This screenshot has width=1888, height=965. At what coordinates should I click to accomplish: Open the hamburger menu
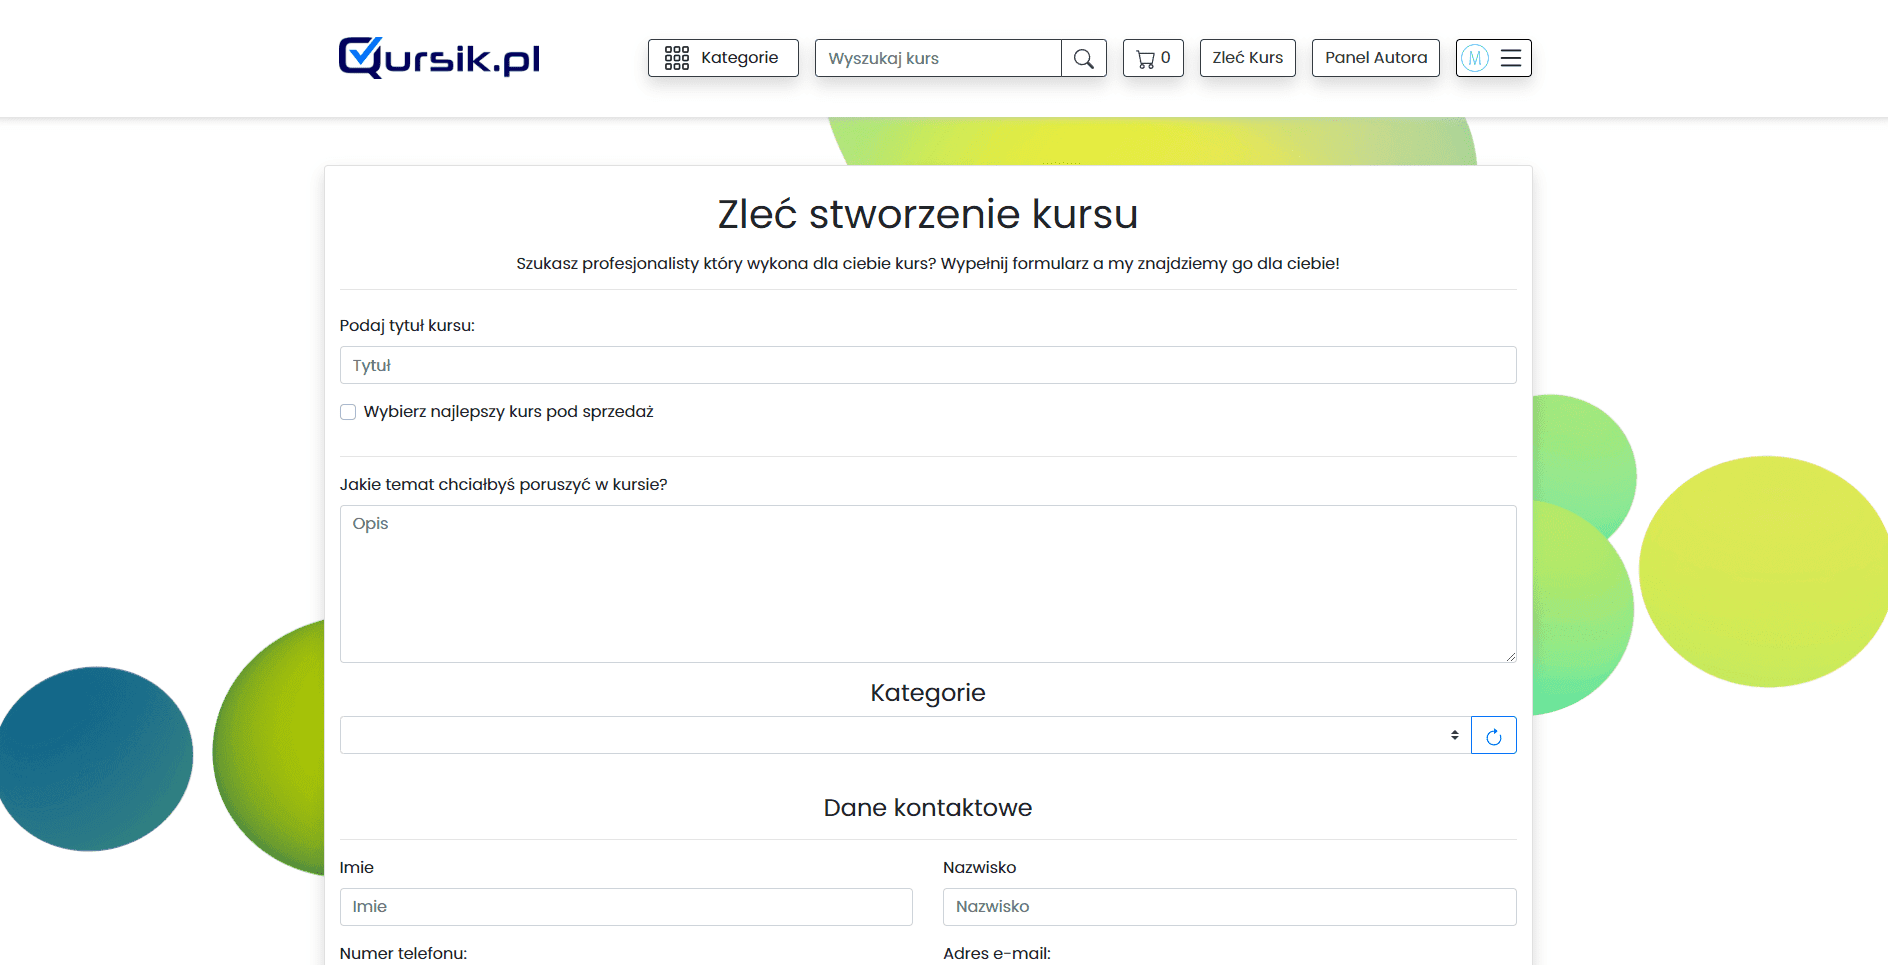1511,58
